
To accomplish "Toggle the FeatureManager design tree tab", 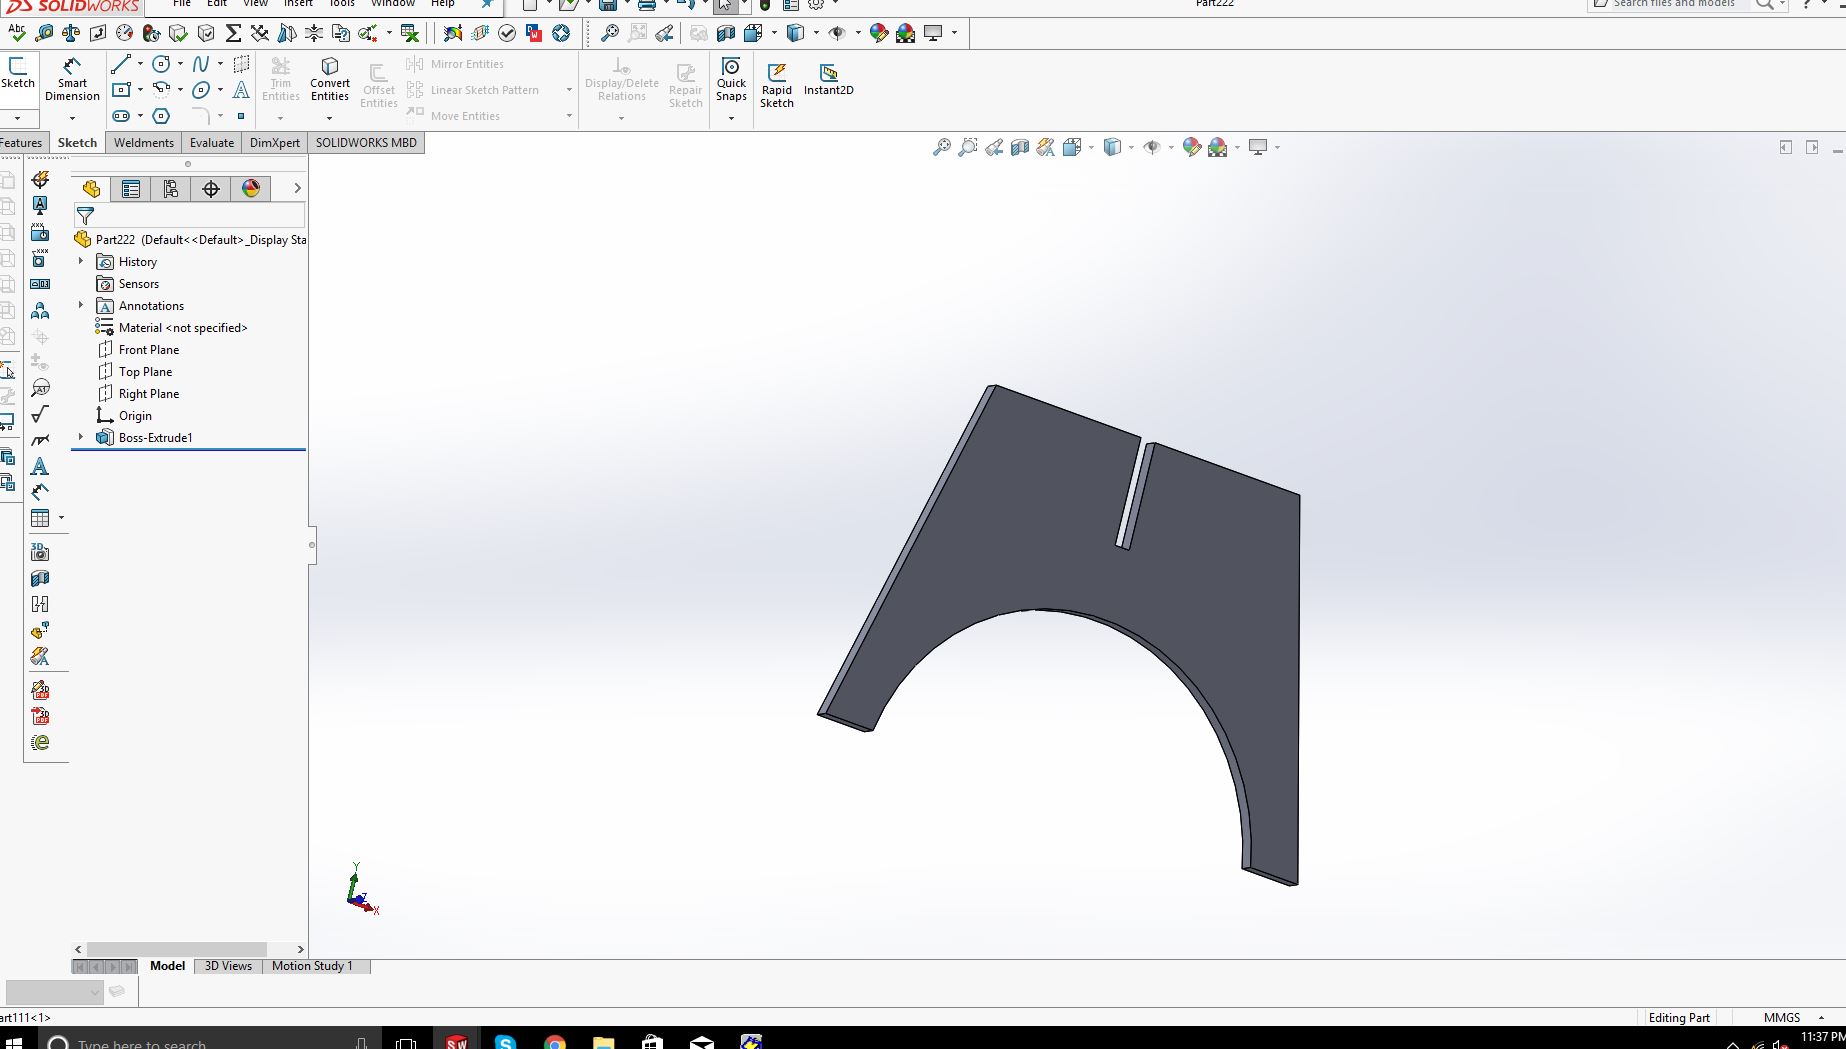I will pos(91,189).
